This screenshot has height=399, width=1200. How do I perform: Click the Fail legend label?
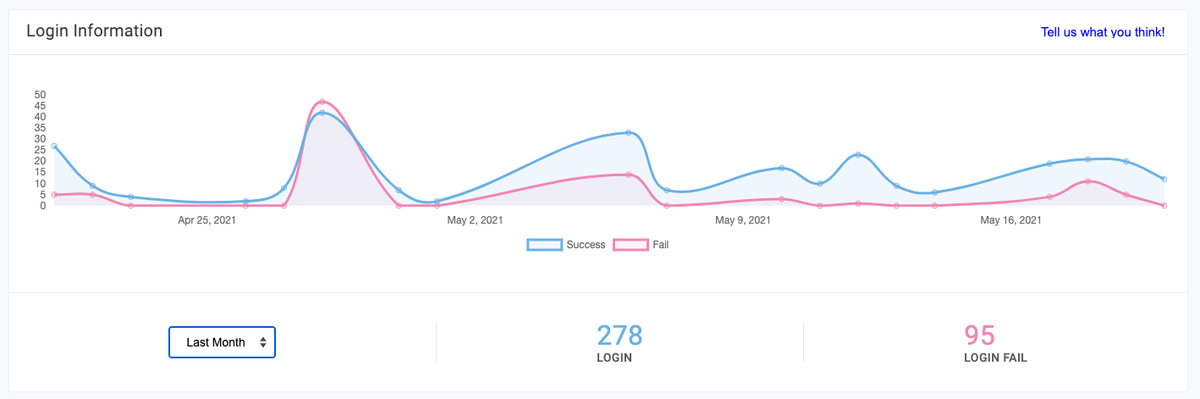click(x=660, y=244)
